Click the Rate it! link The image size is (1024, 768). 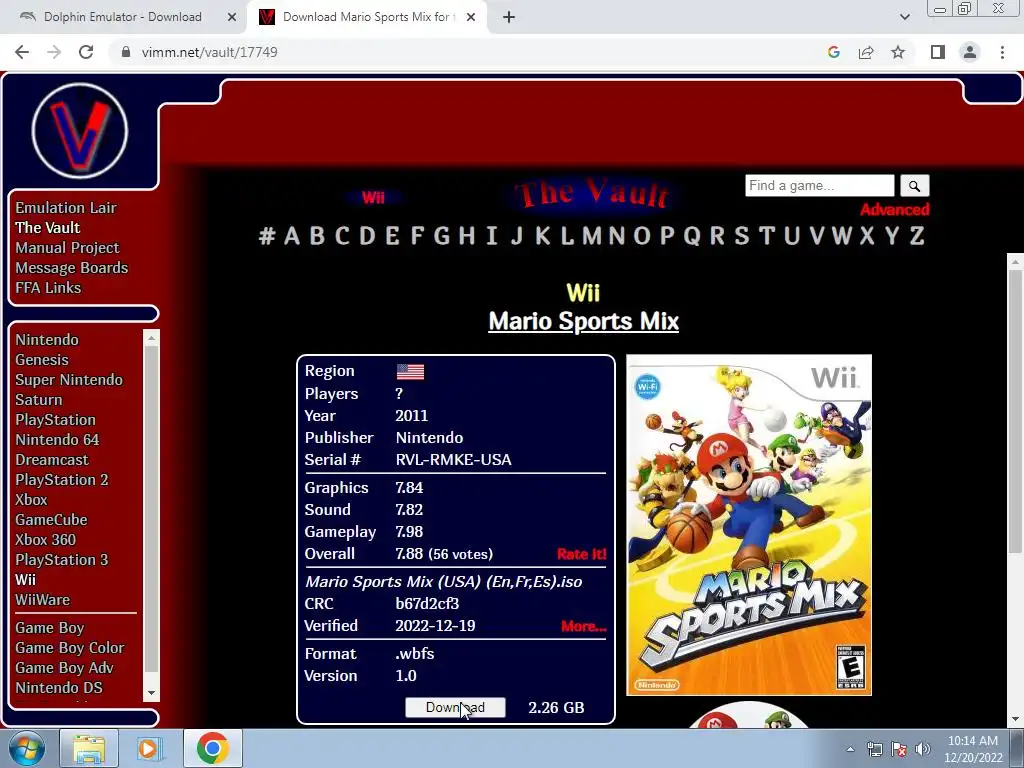(582, 554)
